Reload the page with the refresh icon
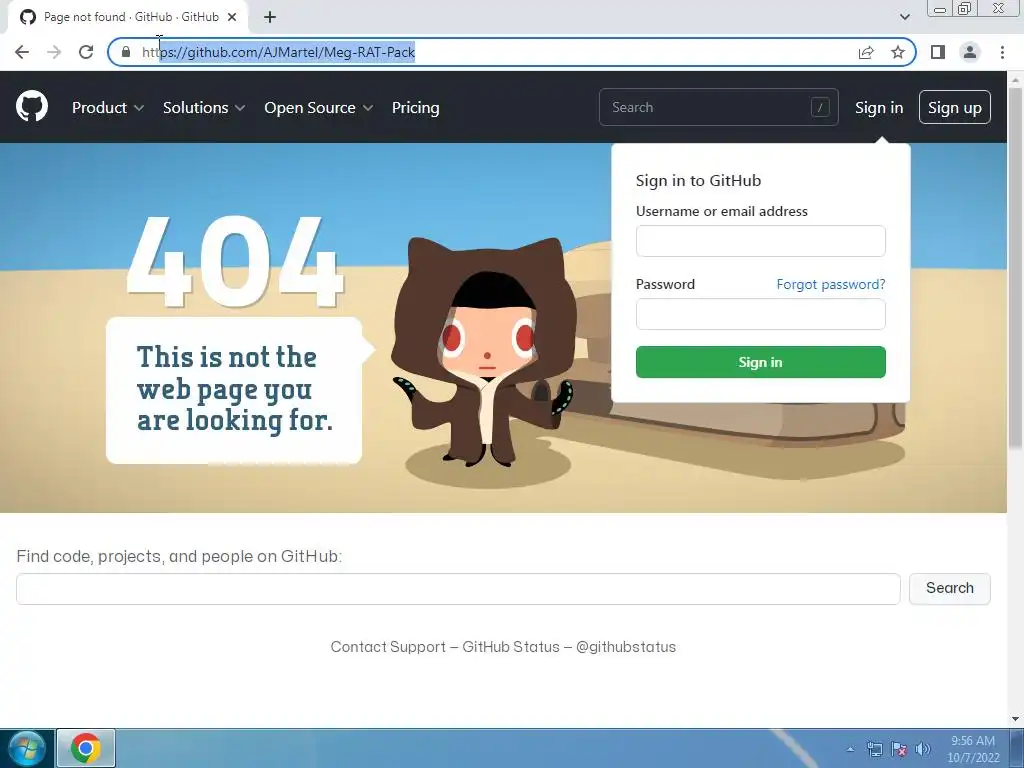 point(86,52)
